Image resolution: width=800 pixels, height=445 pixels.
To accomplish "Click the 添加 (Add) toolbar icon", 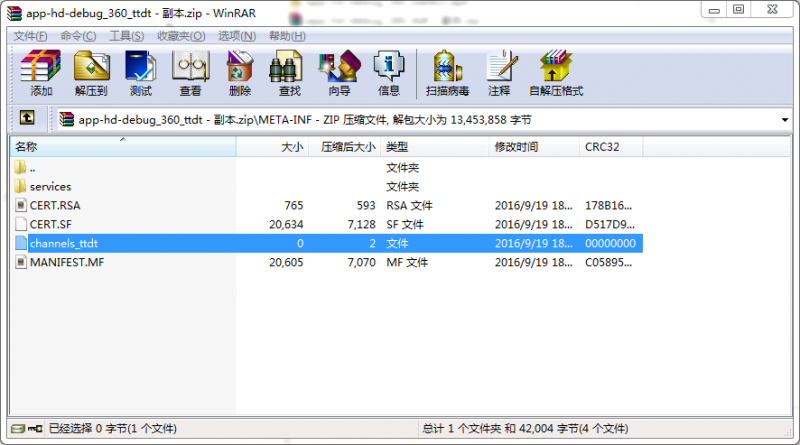I will [x=41, y=73].
